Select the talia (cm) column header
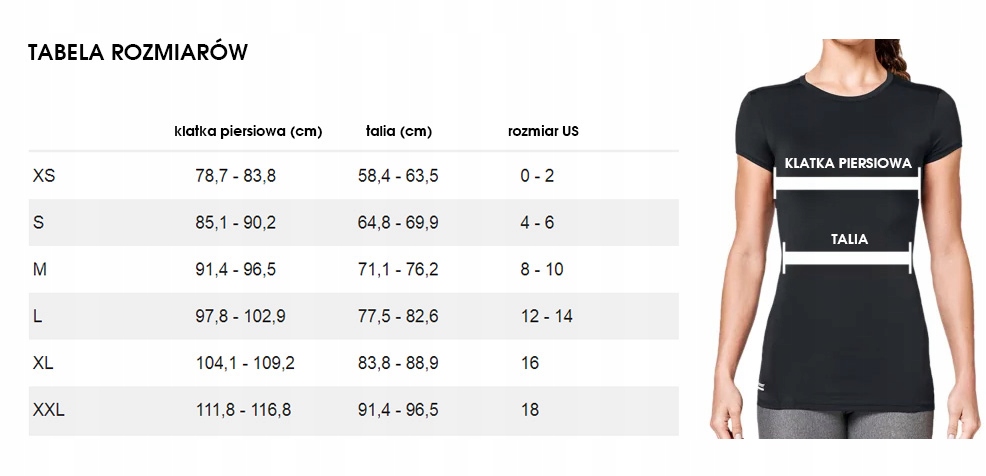The height and width of the screenshot is (476, 986). [x=399, y=131]
